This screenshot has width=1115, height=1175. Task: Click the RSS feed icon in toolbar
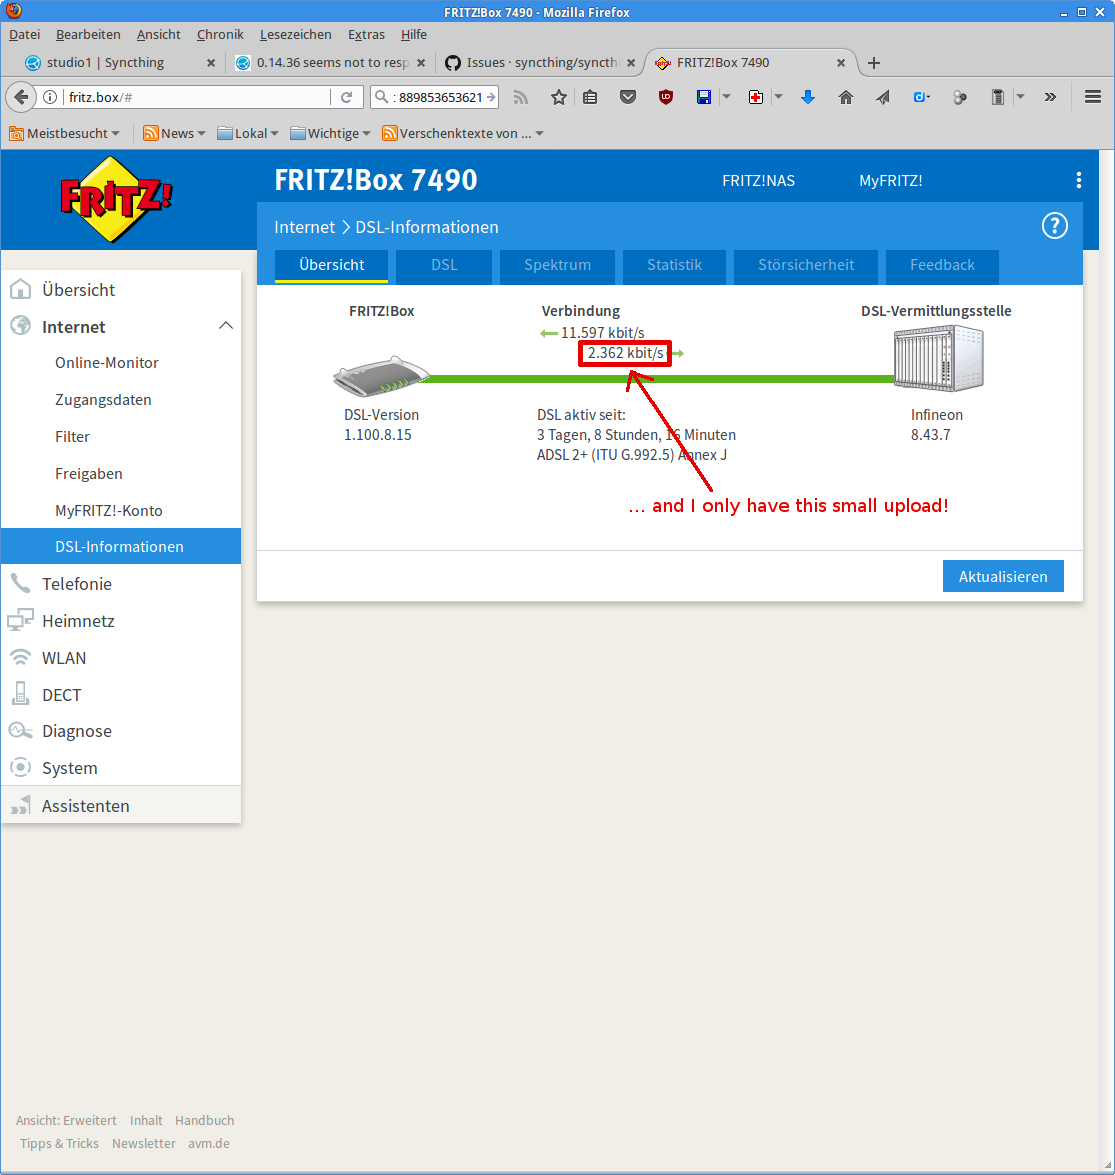521,97
